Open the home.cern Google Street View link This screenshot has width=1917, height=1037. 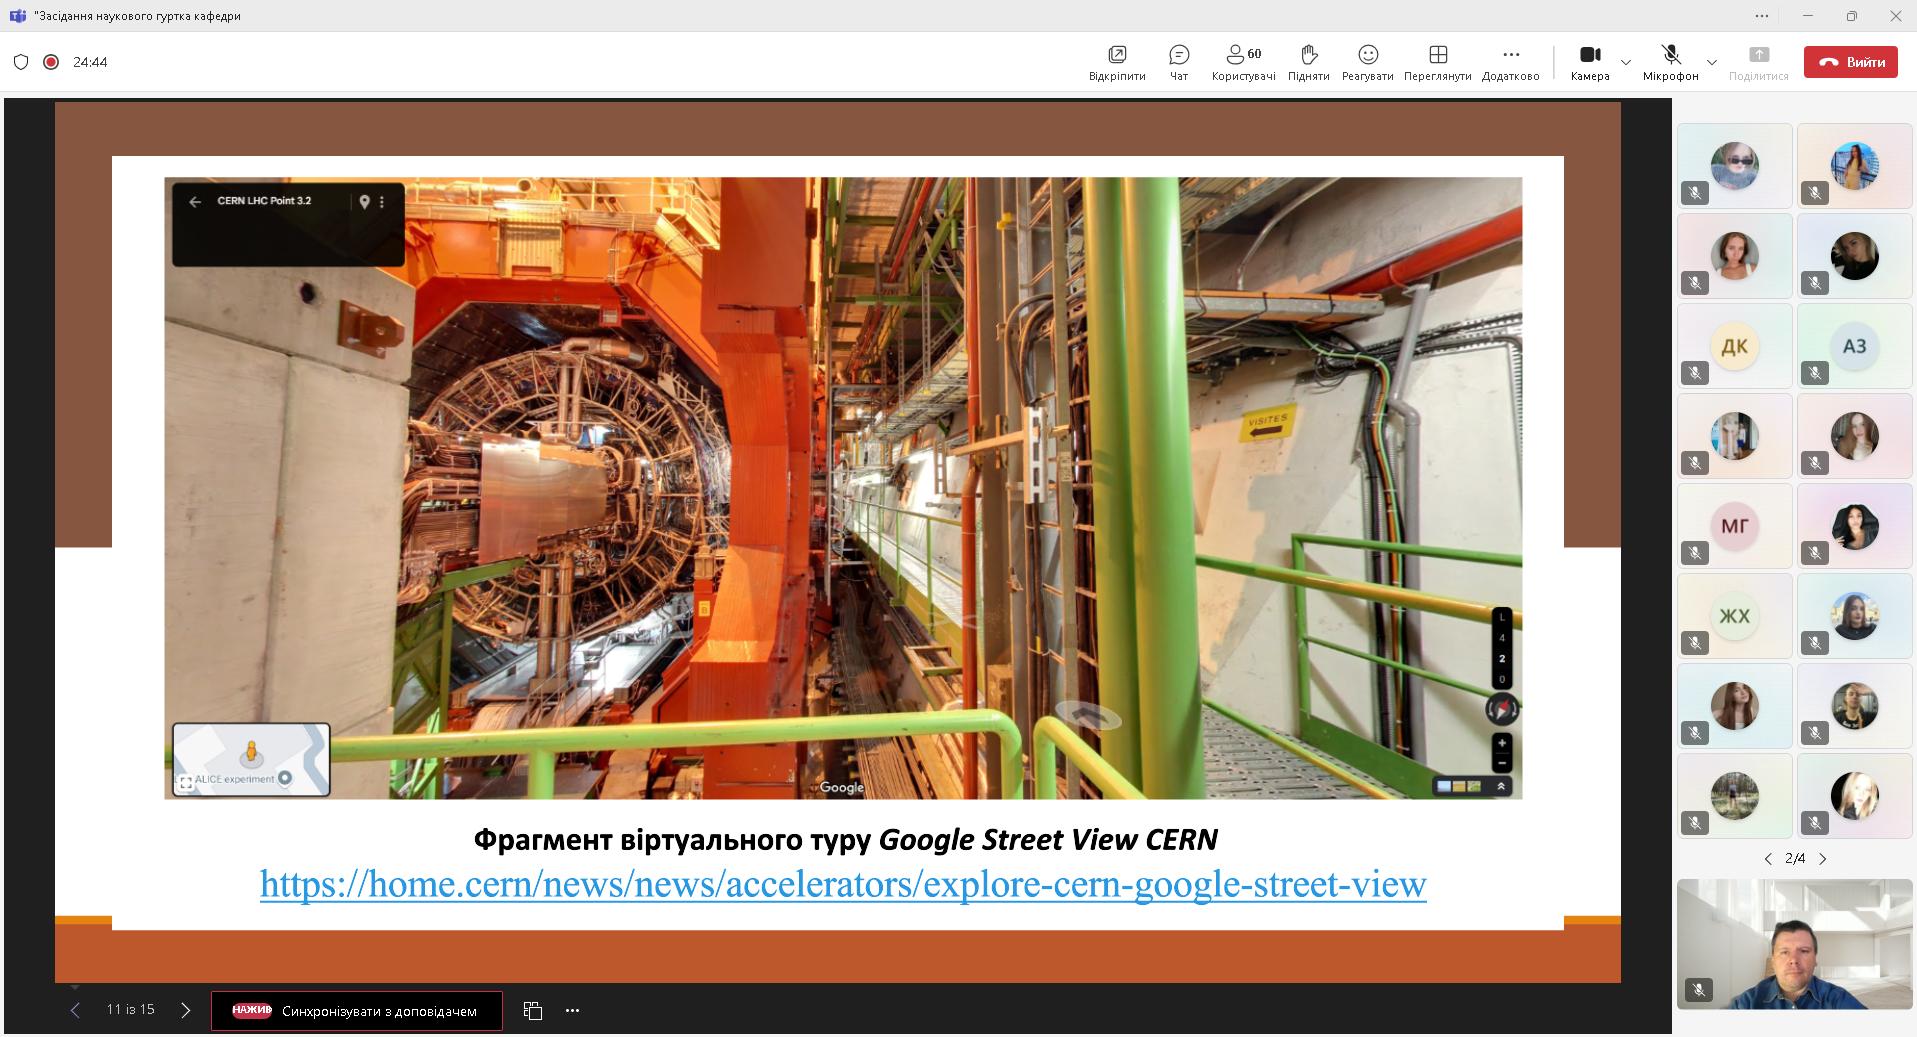[x=843, y=884]
